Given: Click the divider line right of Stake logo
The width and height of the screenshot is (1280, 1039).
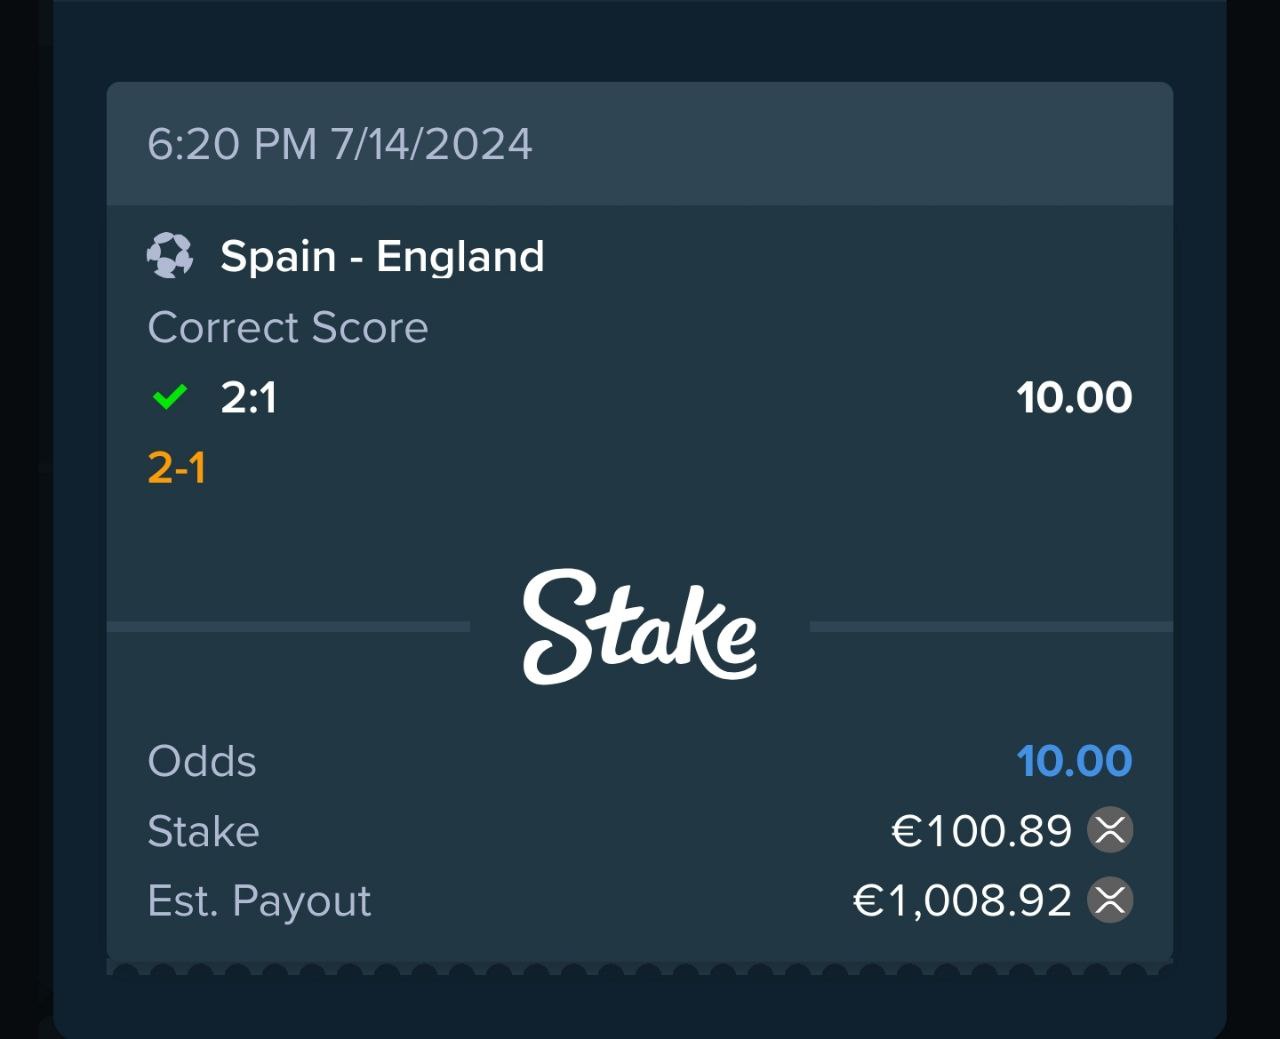Looking at the screenshot, I should [x=990, y=627].
